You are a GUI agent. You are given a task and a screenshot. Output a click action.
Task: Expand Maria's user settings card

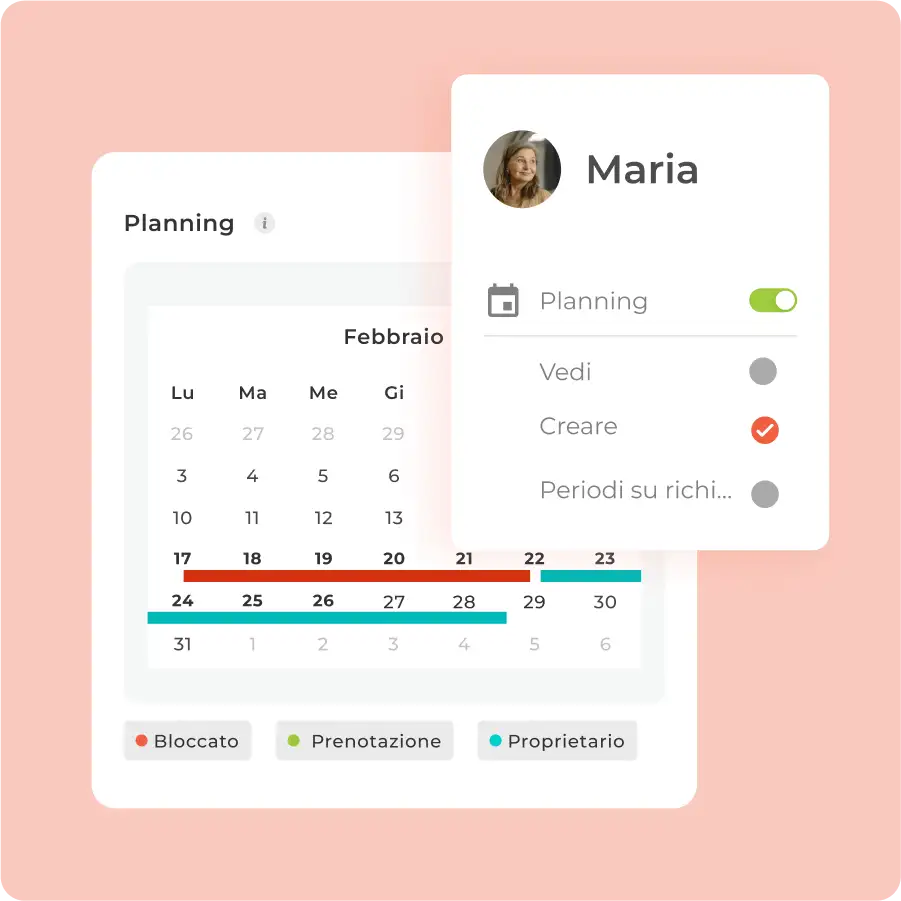click(642, 170)
